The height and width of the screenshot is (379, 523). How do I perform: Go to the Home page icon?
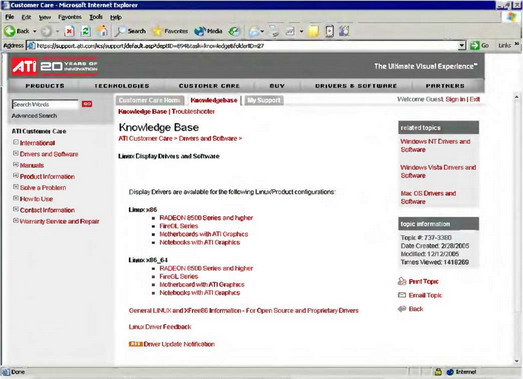pyautogui.click(x=102, y=31)
